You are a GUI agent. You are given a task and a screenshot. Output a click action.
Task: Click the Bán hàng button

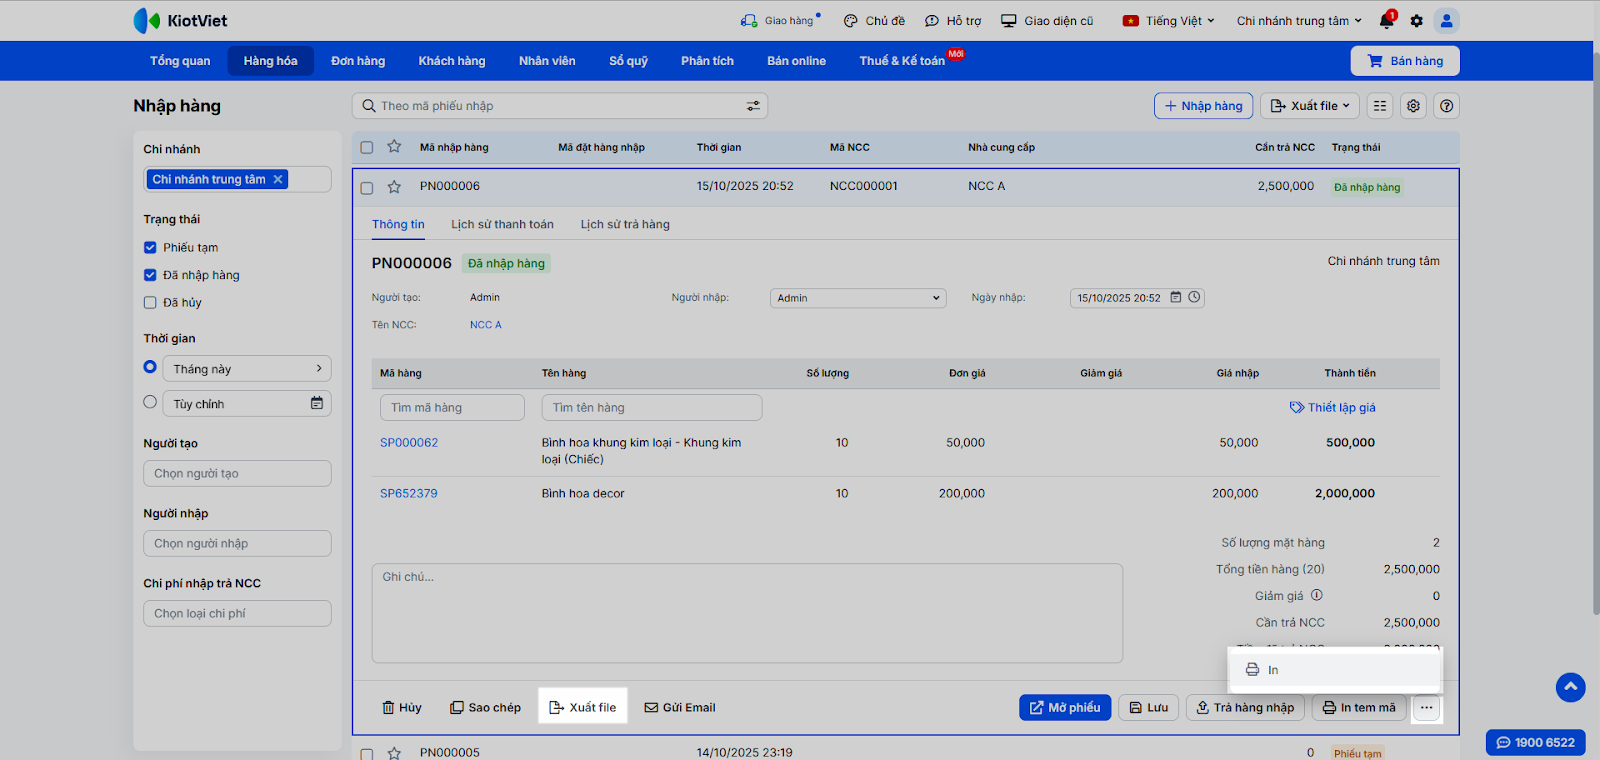(x=1405, y=61)
